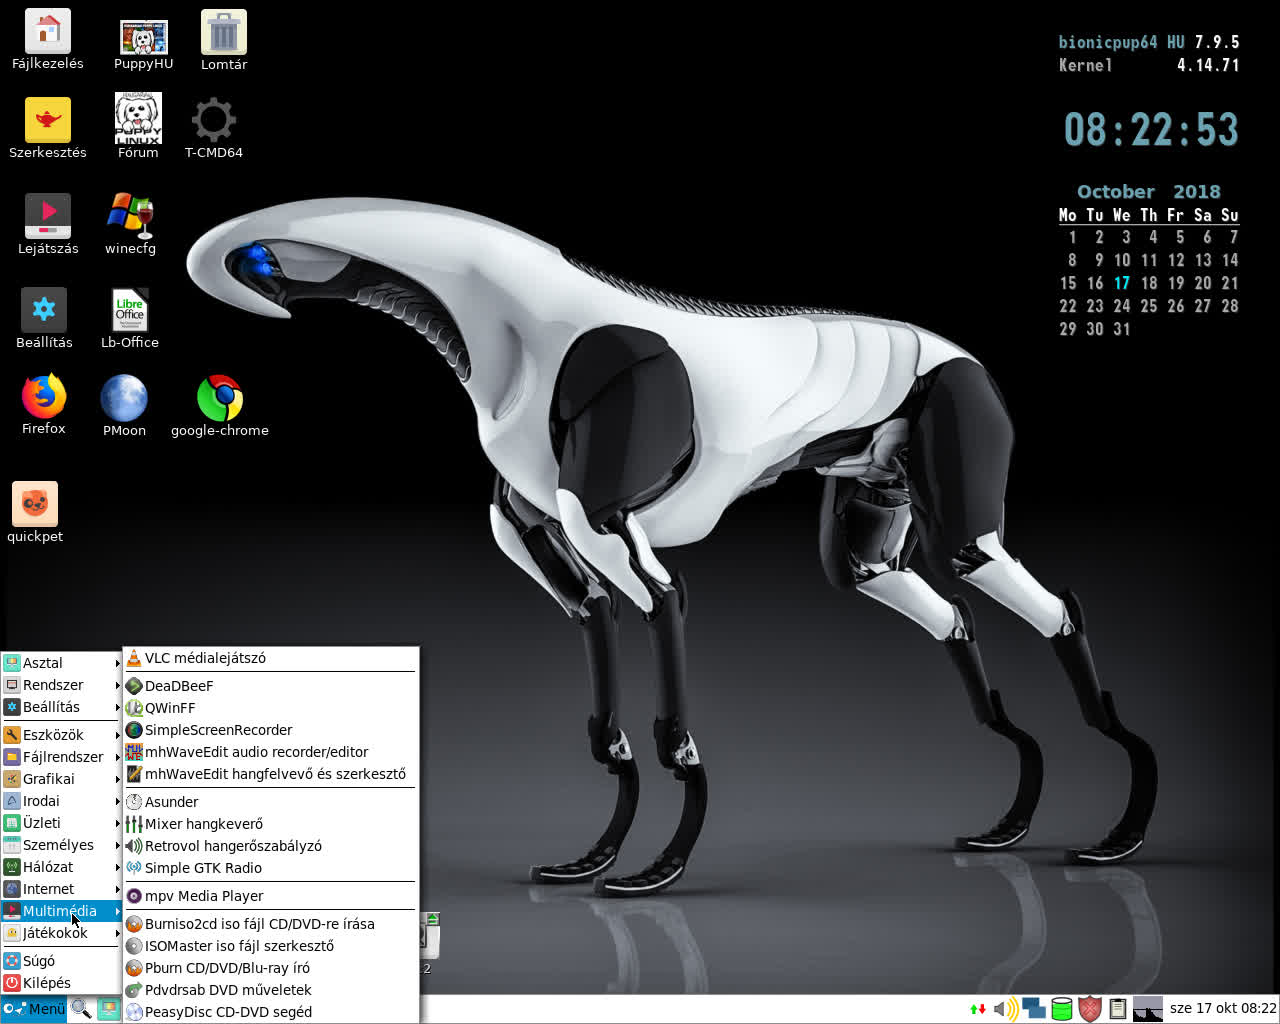This screenshot has width=1280, height=1024.
Task: Click the Menü start button
Action: click(34, 1009)
